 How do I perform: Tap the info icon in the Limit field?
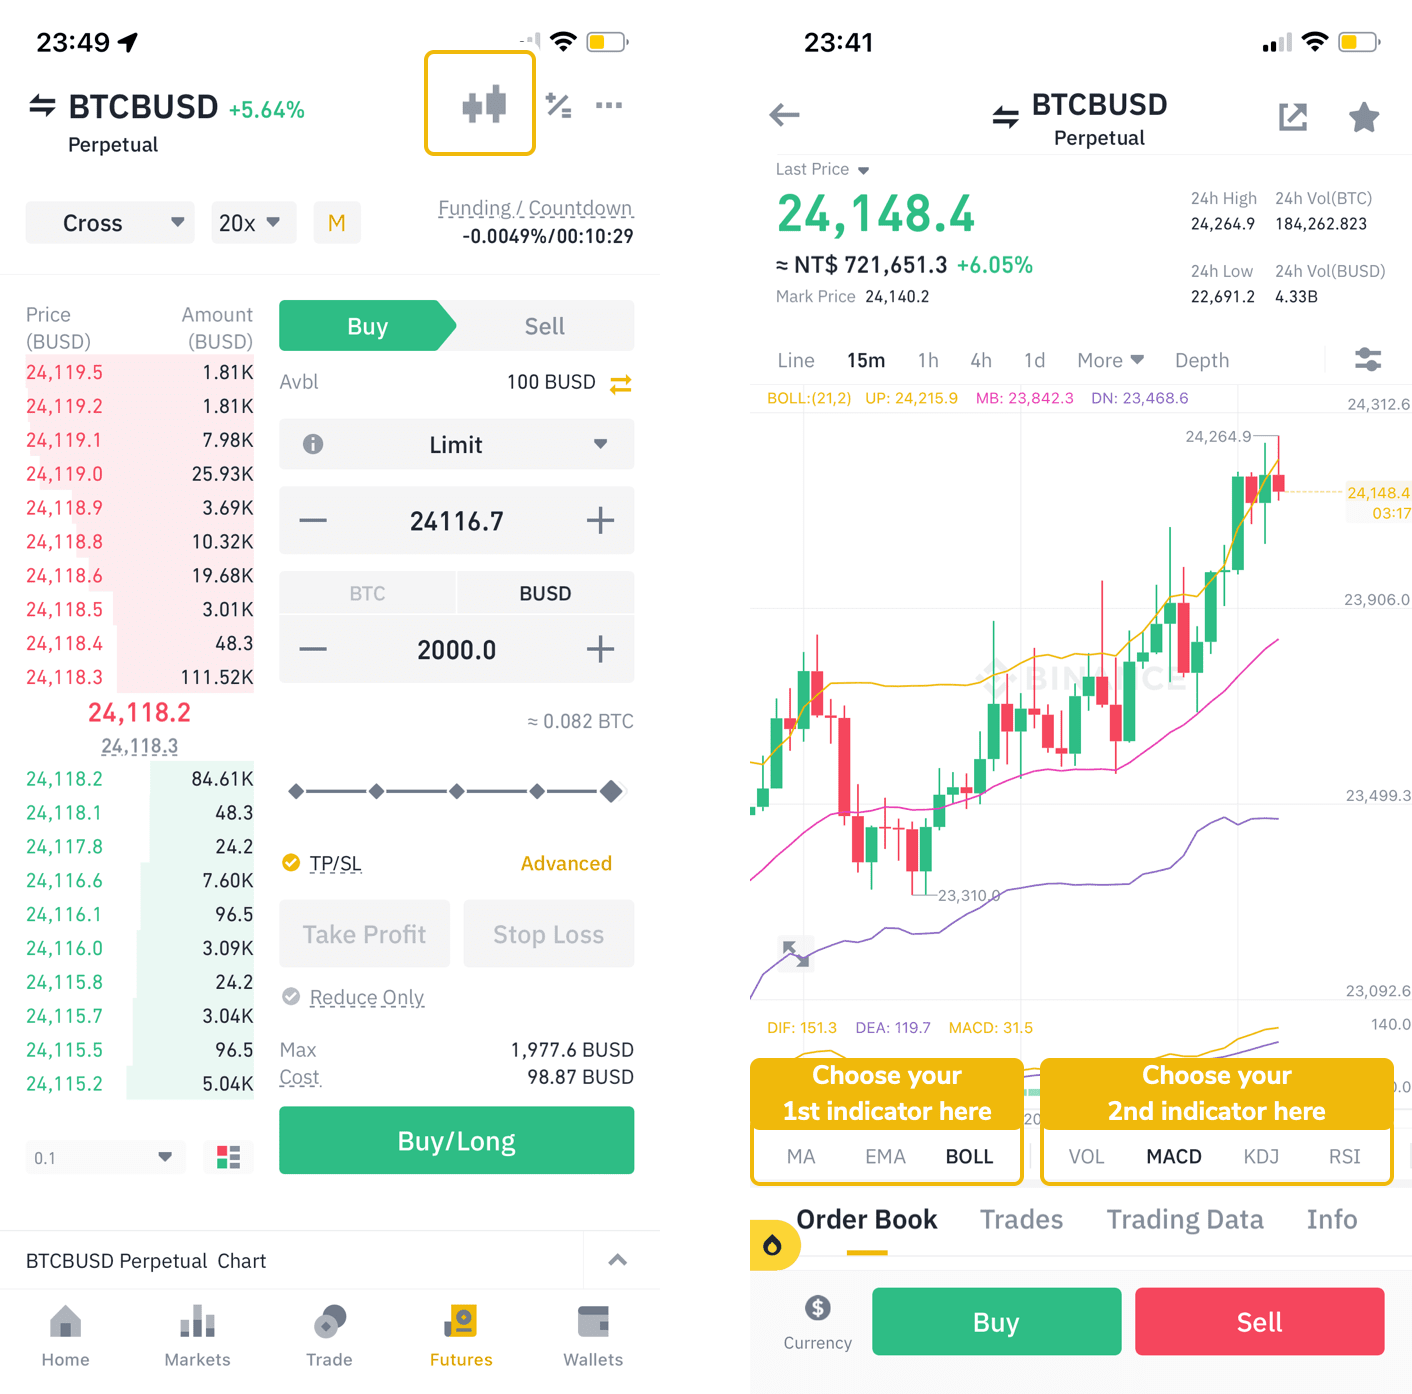click(313, 444)
